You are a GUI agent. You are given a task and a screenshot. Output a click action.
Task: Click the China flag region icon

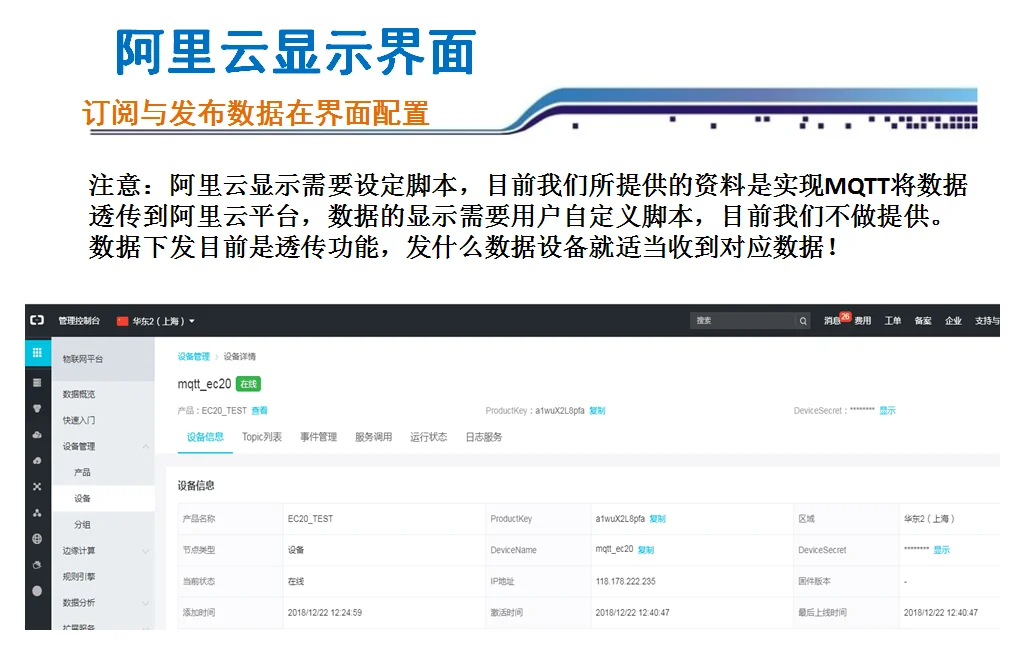coord(122,320)
